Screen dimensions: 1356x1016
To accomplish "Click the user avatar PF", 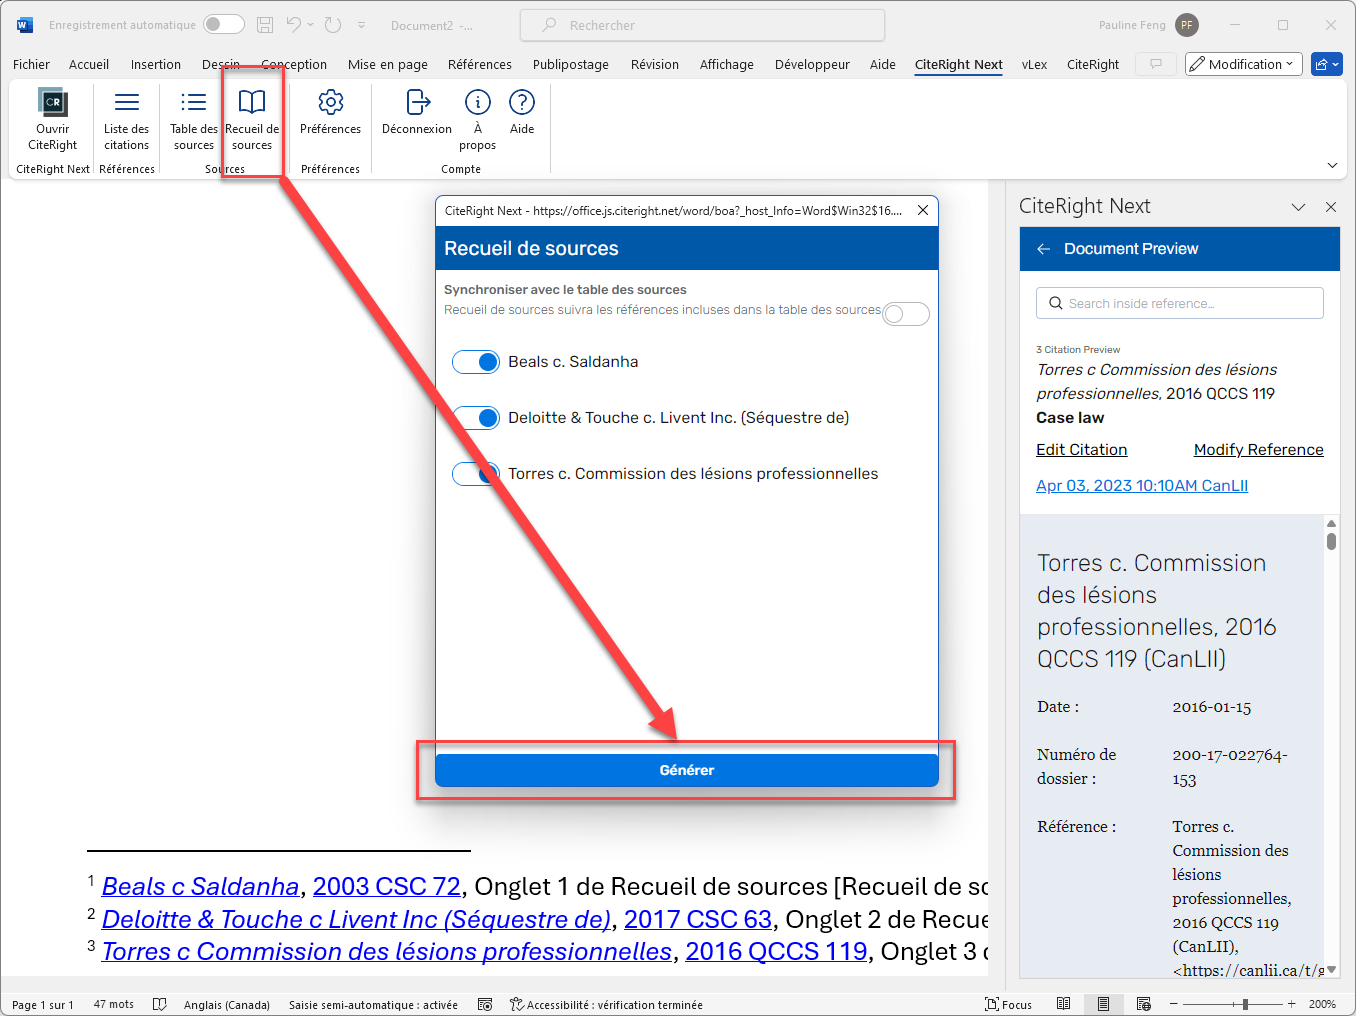I will point(1187,25).
